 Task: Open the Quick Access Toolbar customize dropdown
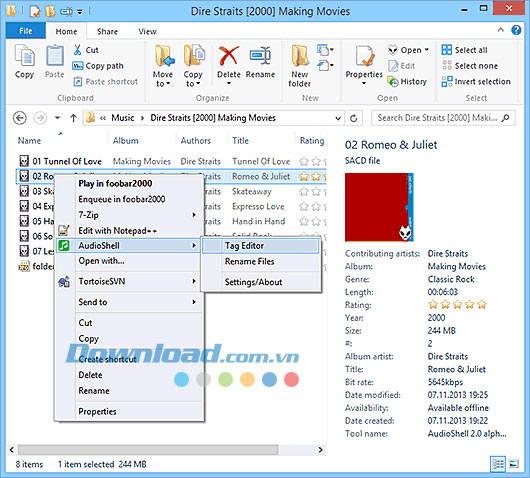click(x=80, y=12)
